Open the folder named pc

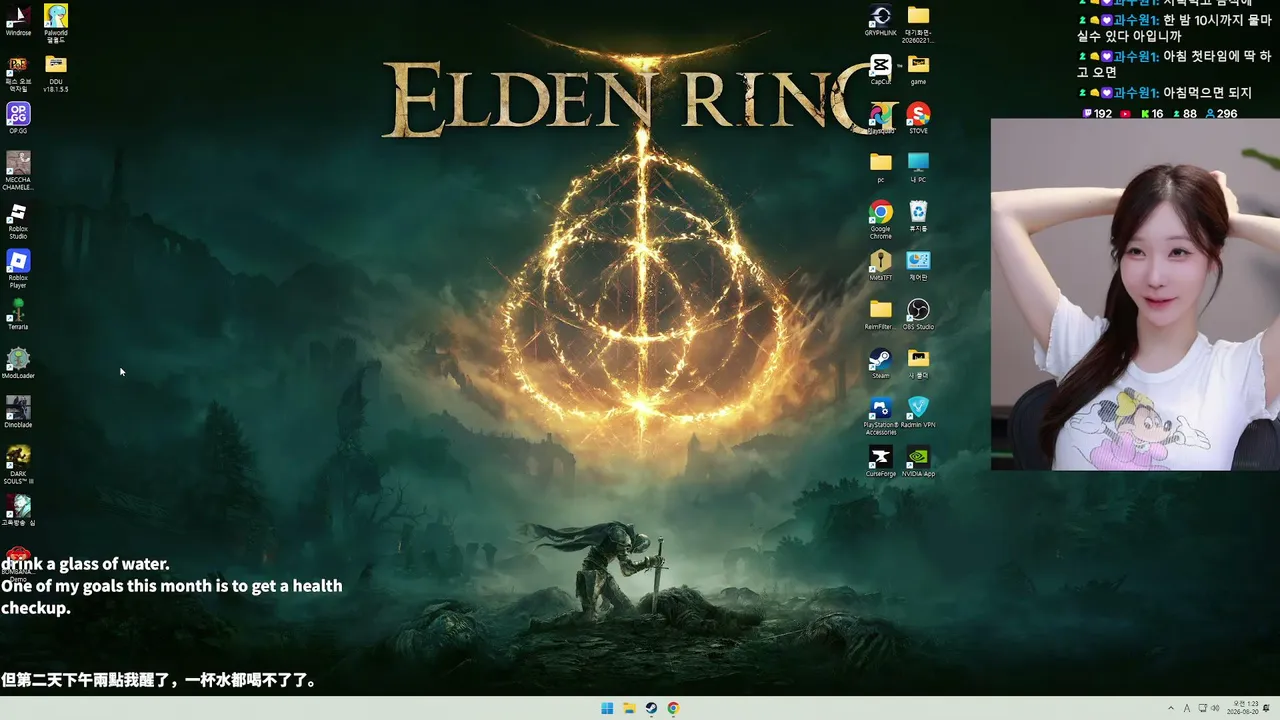[x=881, y=167]
